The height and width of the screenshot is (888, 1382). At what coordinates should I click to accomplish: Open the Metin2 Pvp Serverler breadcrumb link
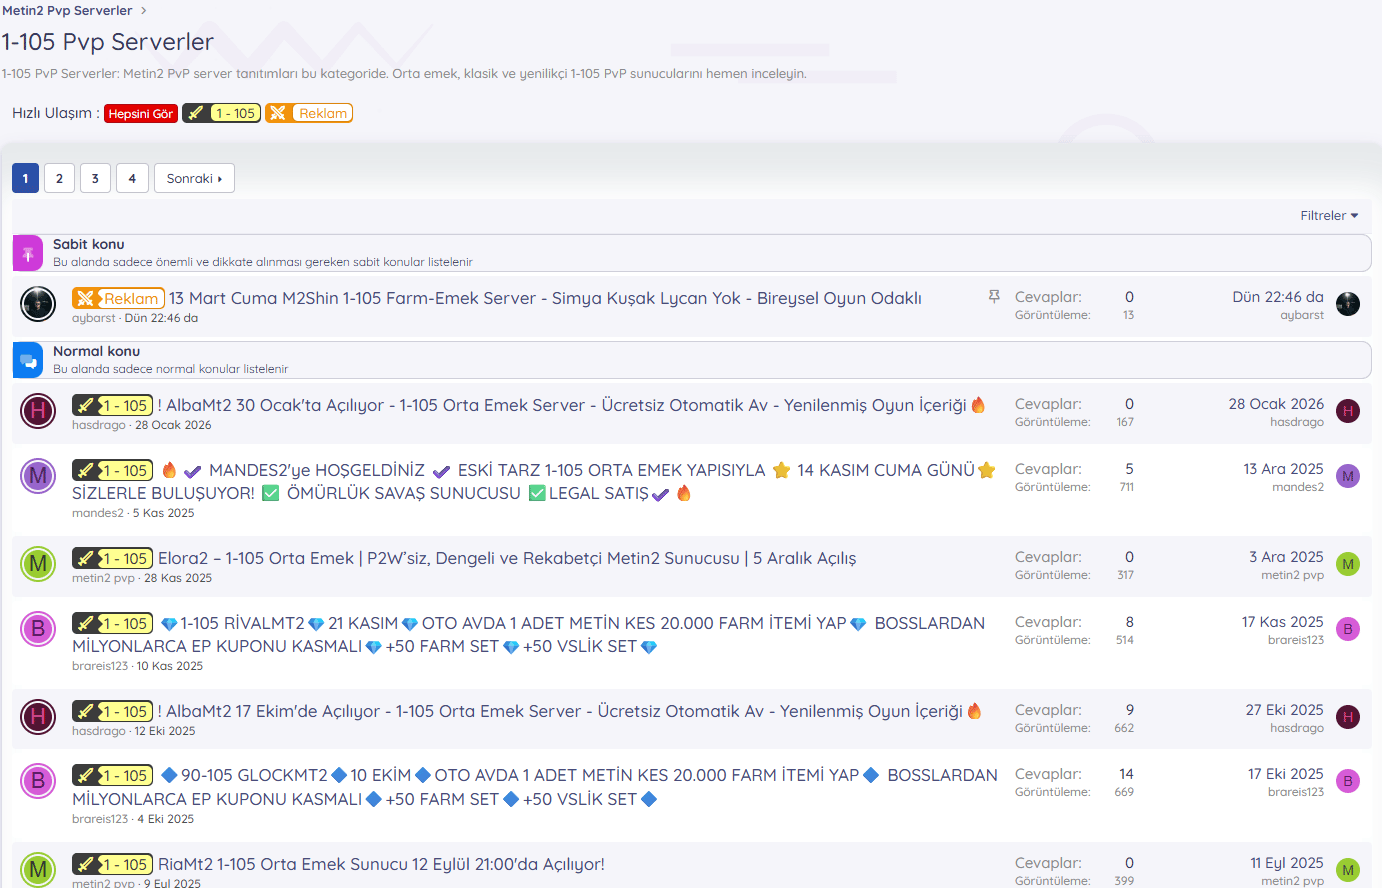(67, 10)
